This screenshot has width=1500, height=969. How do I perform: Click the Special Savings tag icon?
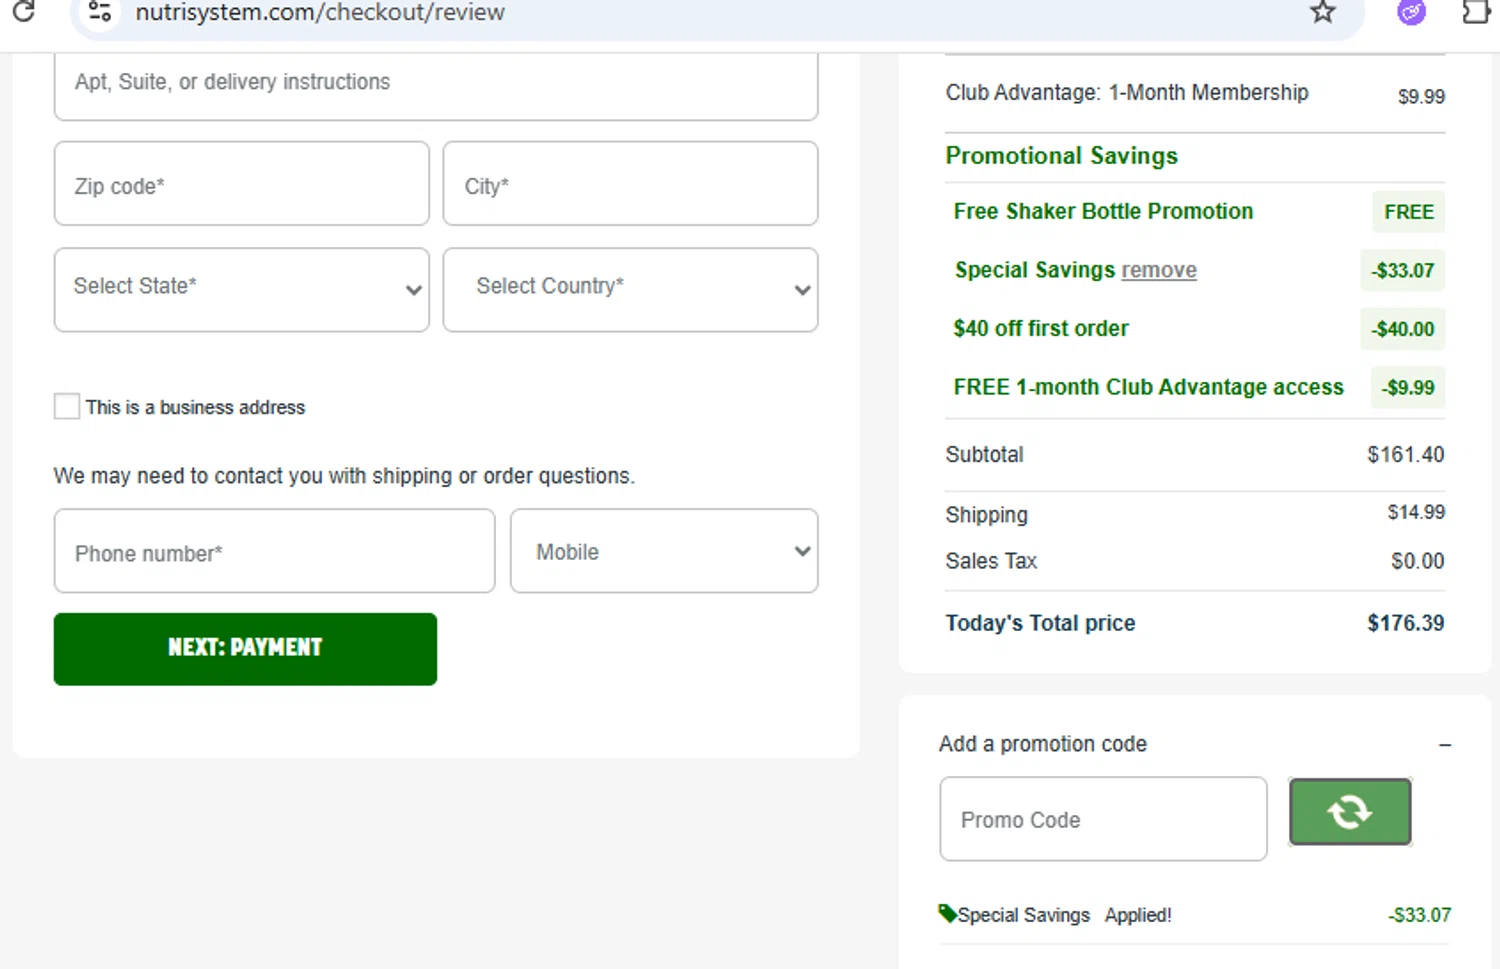click(947, 912)
